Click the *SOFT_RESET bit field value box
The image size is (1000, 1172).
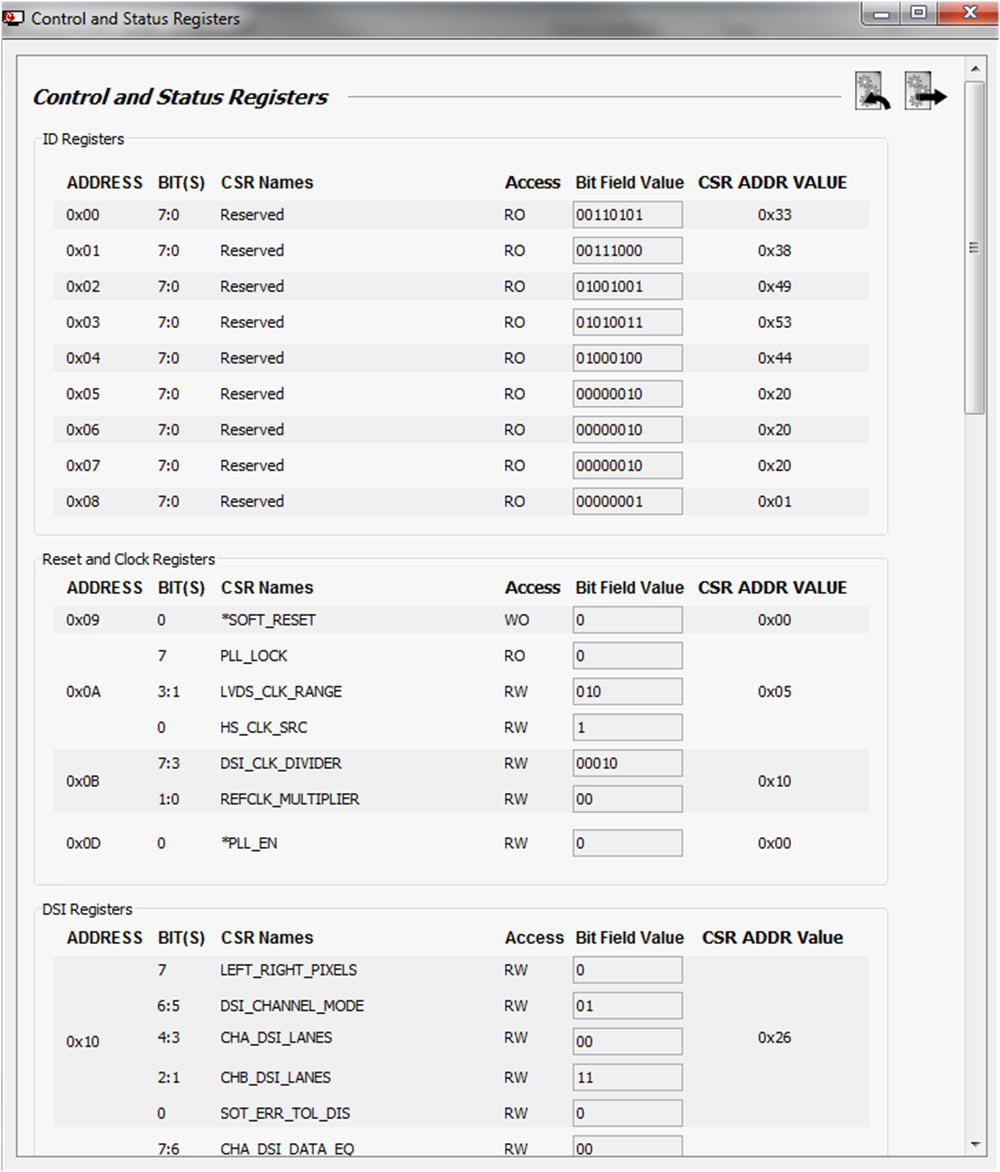click(x=627, y=620)
